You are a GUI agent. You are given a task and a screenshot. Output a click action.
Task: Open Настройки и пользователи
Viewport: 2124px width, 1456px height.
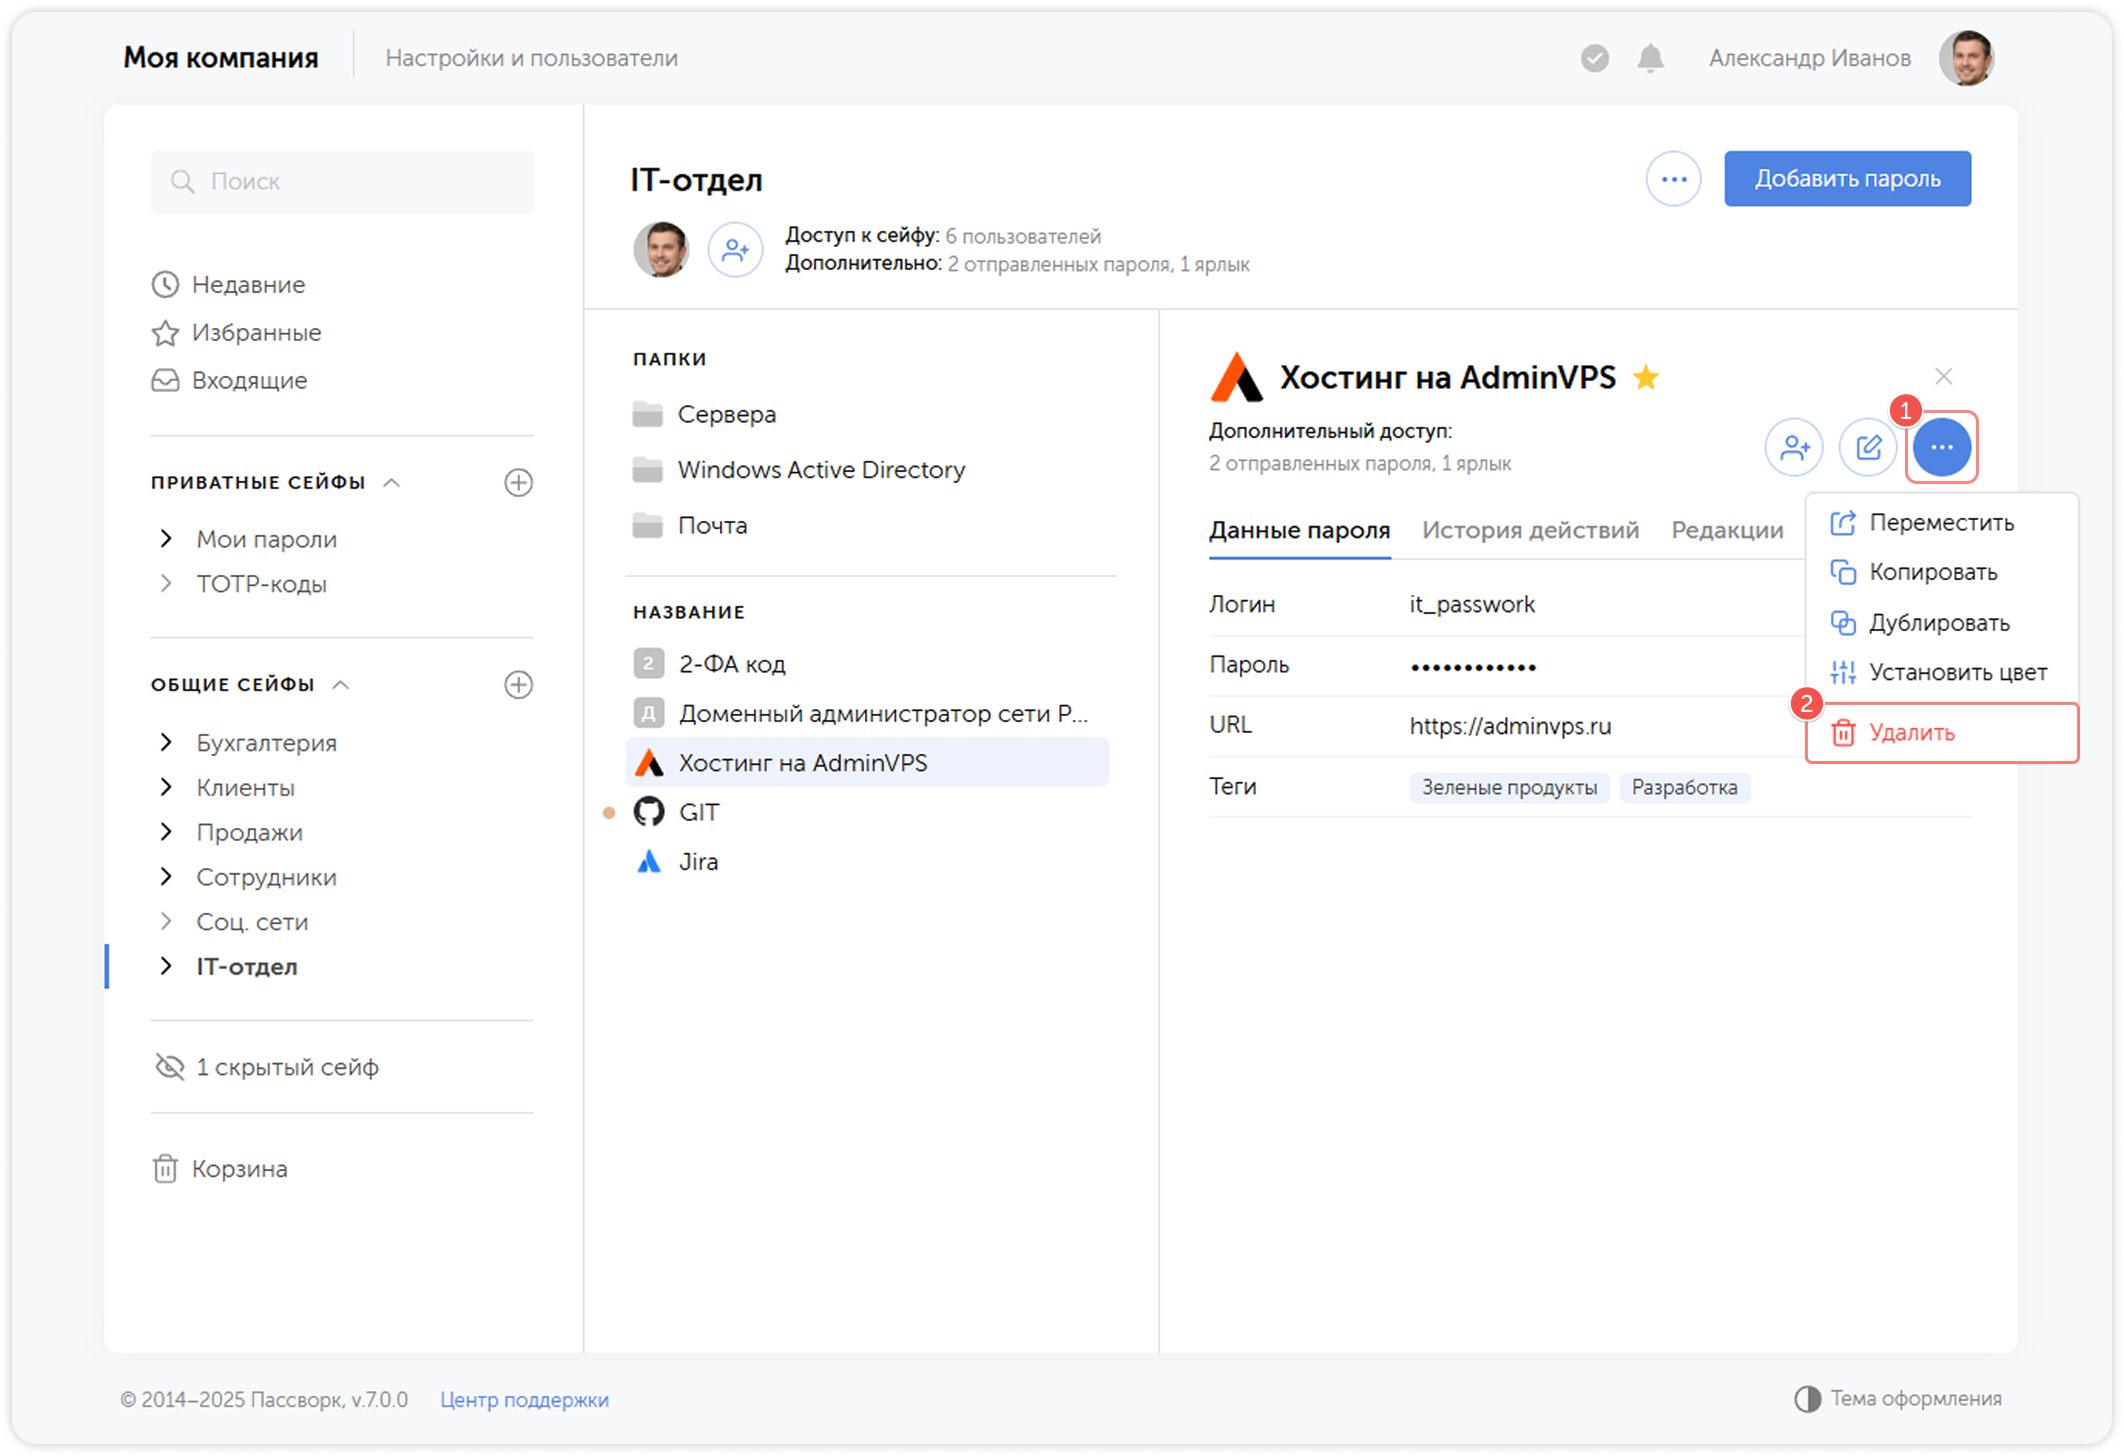[531, 59]
